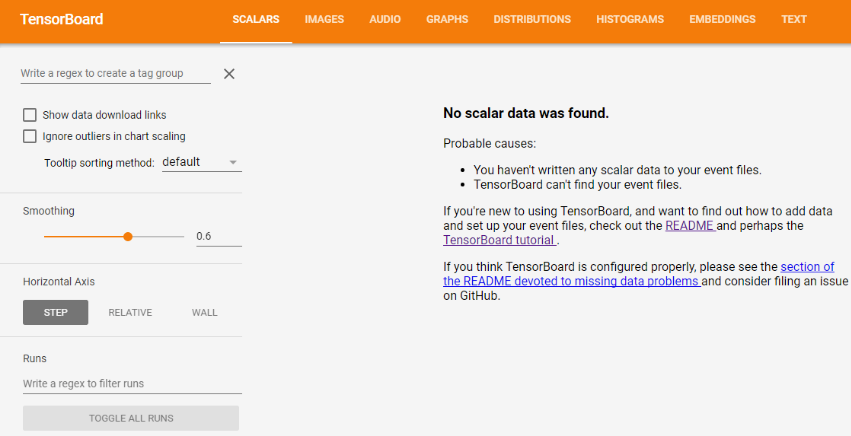Follow the TensorBoard tutorial link
The image size is (851, 436).
(500, 240)
